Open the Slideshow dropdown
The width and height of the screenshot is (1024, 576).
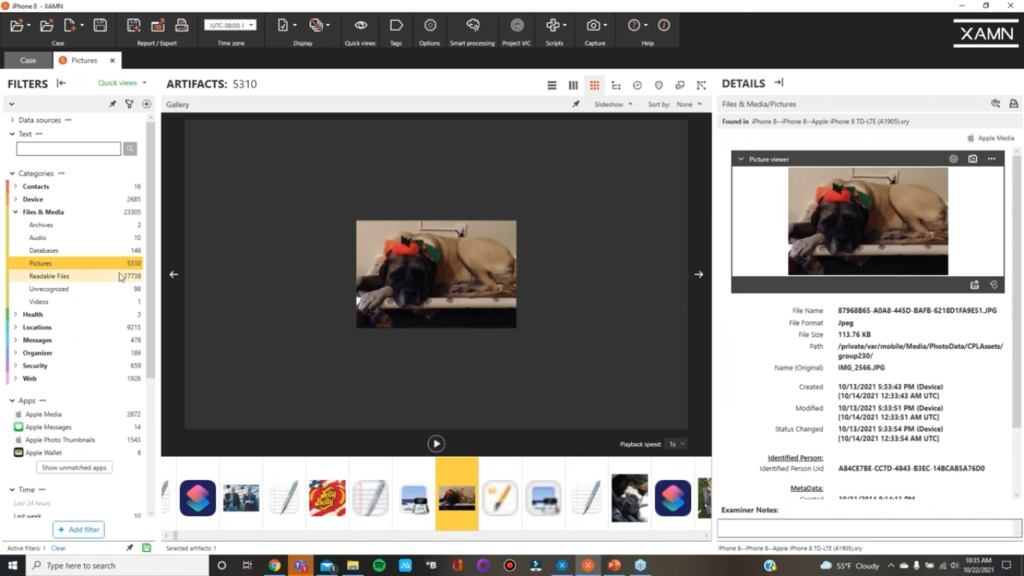pos(613,104)
